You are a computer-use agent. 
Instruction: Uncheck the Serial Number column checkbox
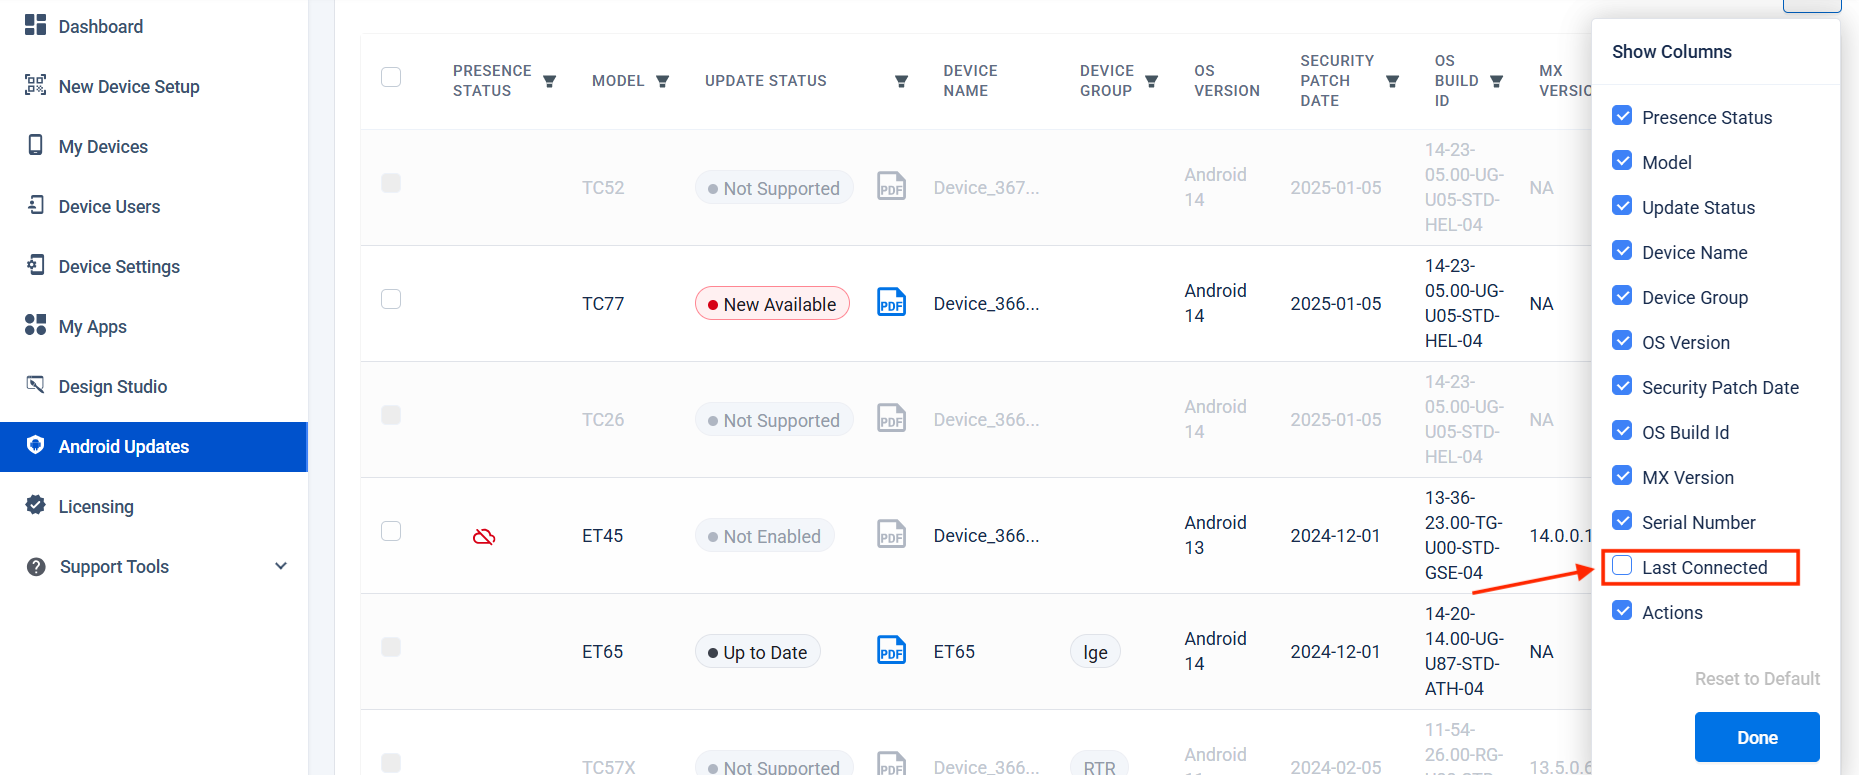[1622, 521]
